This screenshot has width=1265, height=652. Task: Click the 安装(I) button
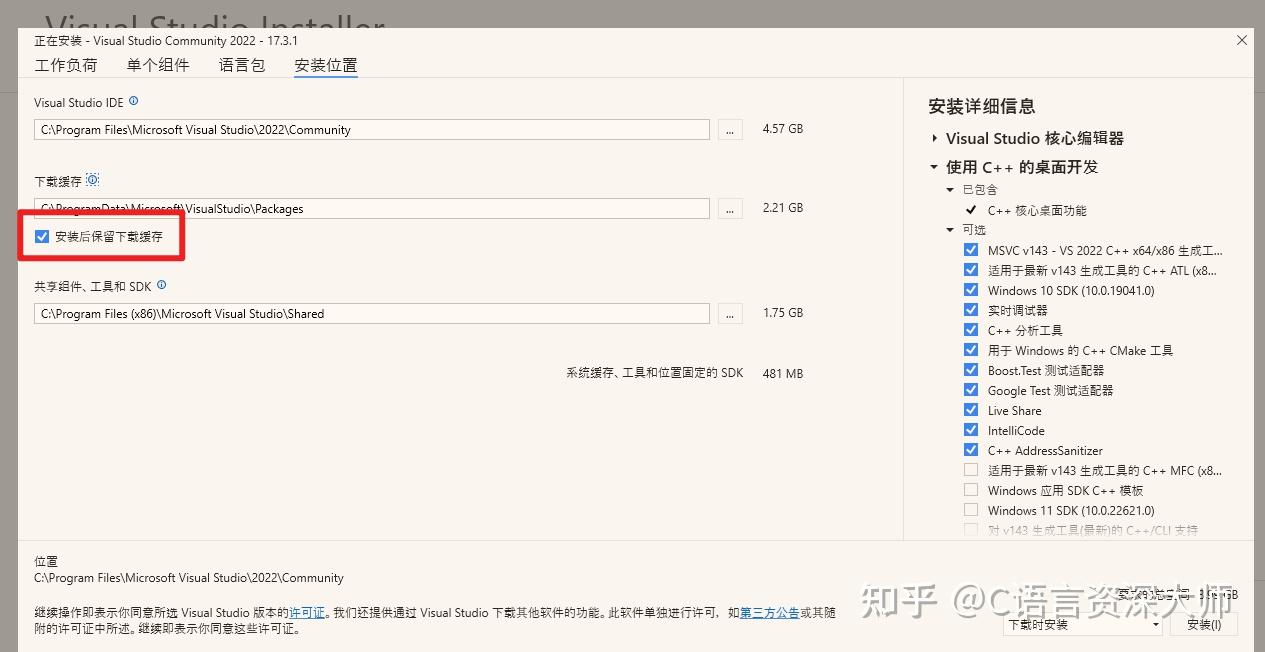click(x=1204, y=624)
